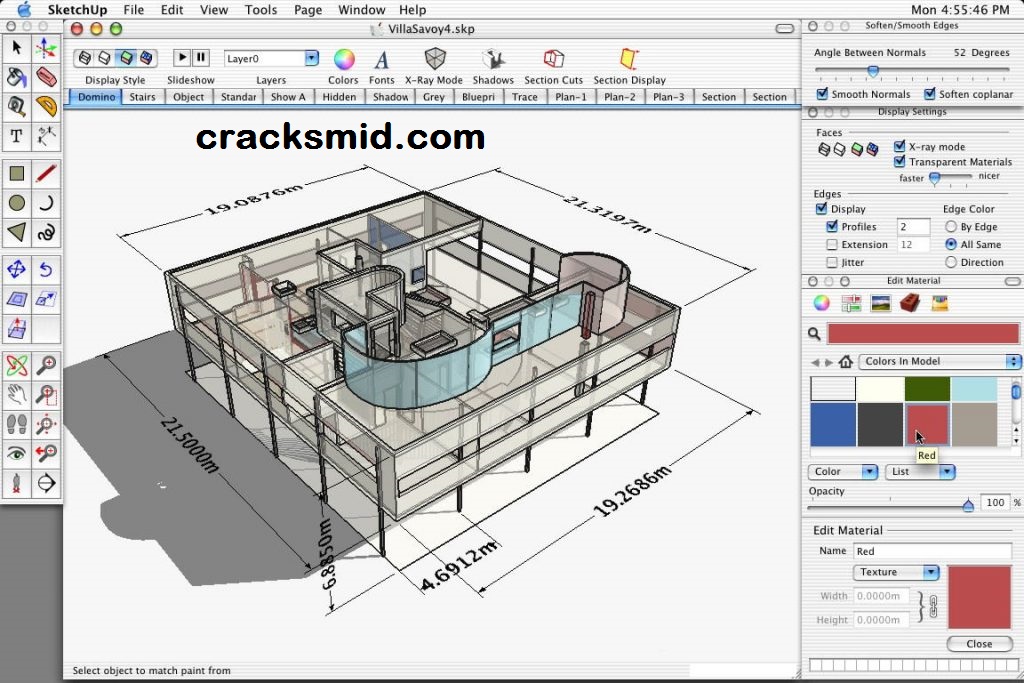Choose the Zoom Window tool
Viewport: 1024px width, 683px height.
(x=46, y=395)
